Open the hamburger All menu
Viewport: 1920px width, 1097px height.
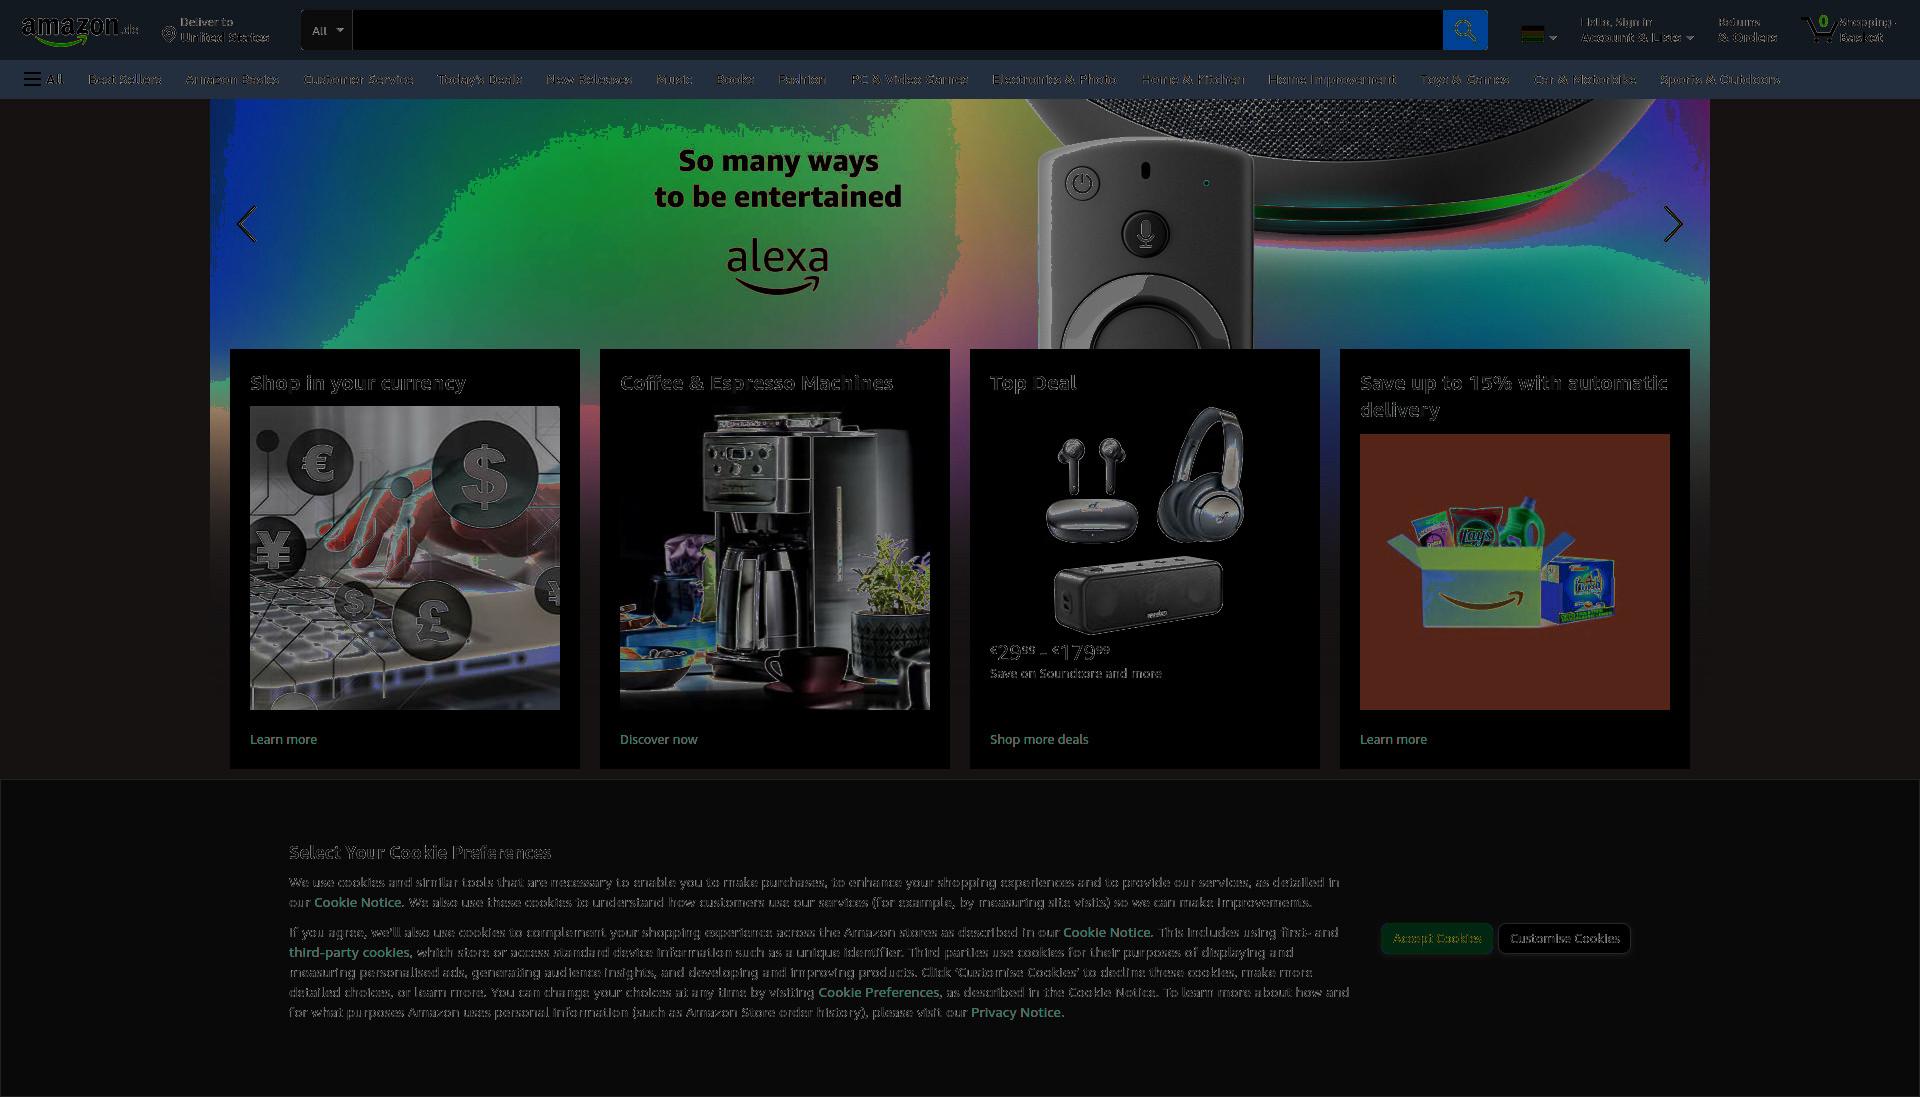point(43,79)
